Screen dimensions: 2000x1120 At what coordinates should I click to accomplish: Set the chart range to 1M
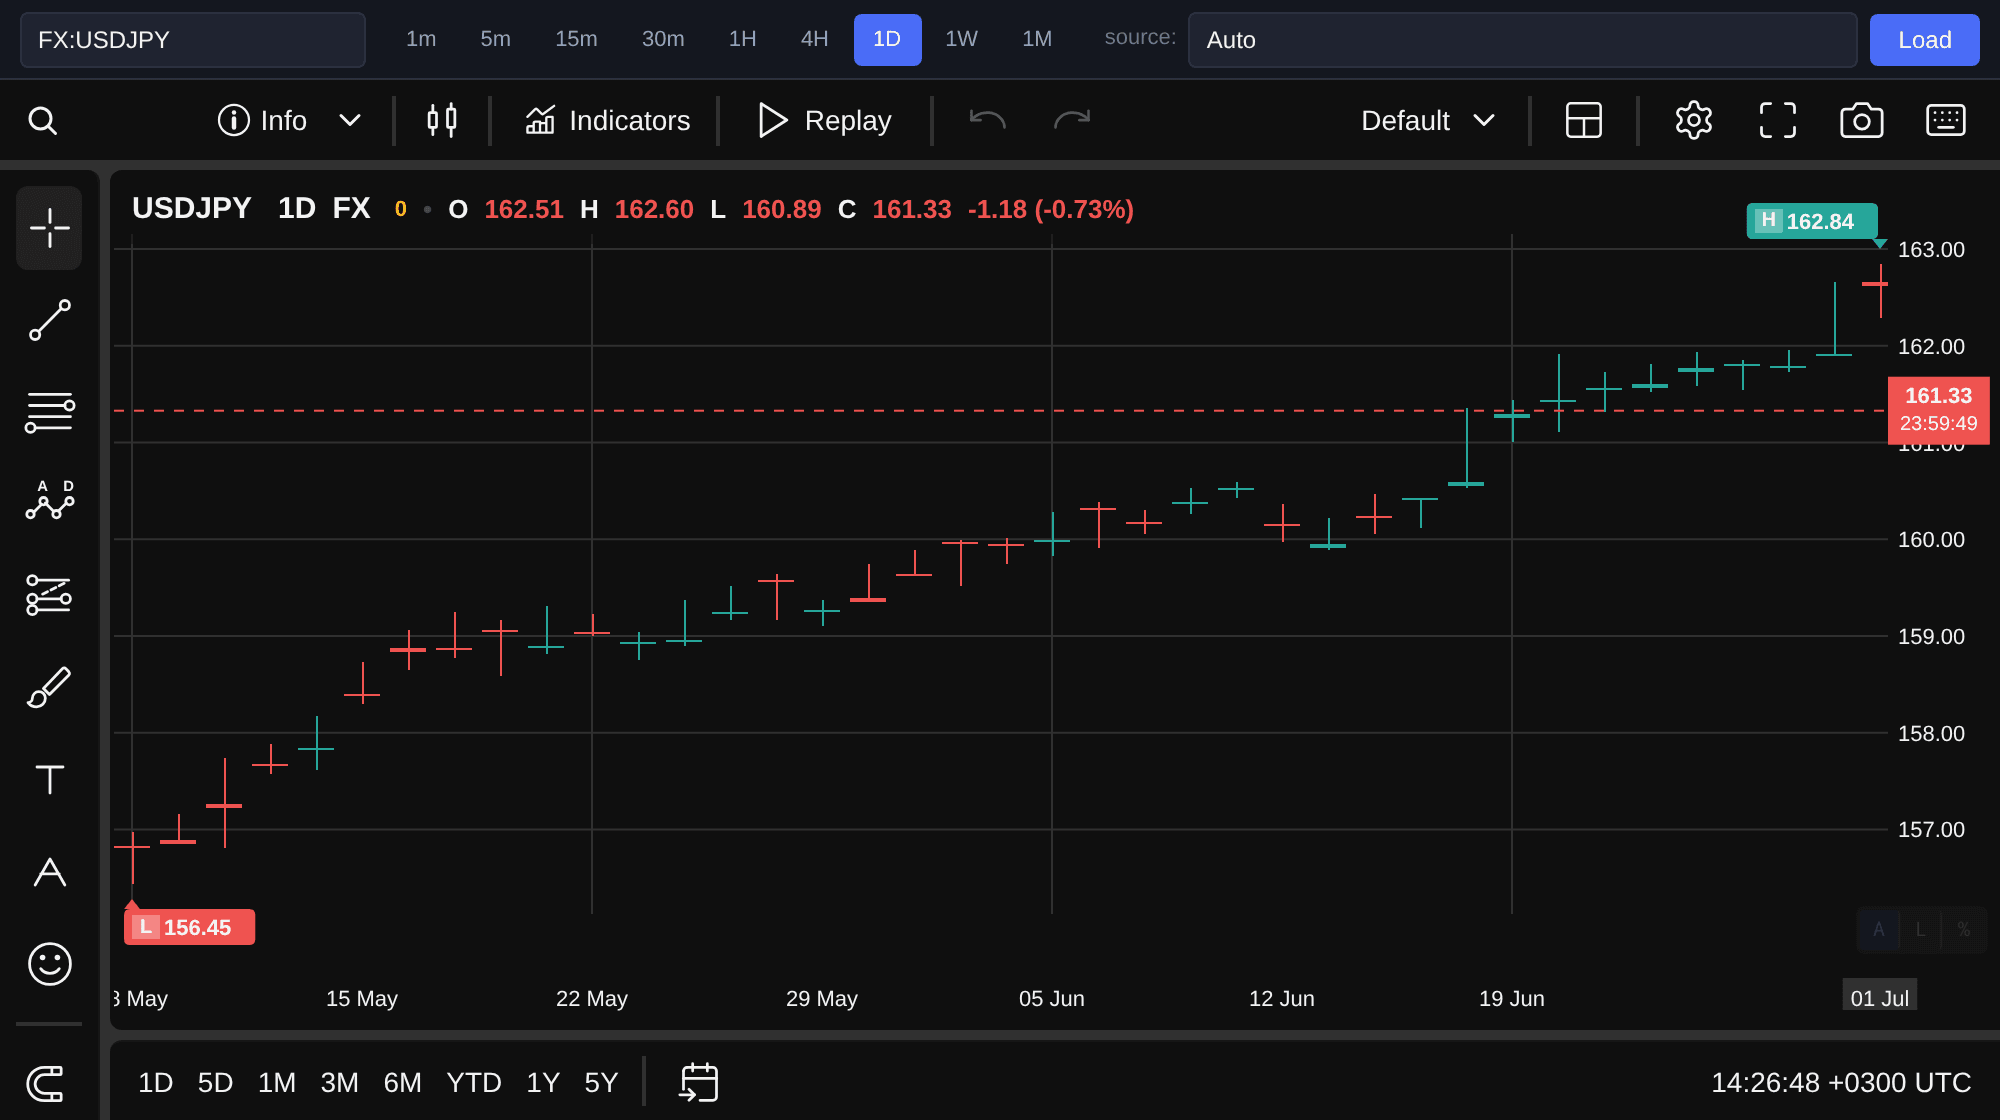(x=276, y=1083)
